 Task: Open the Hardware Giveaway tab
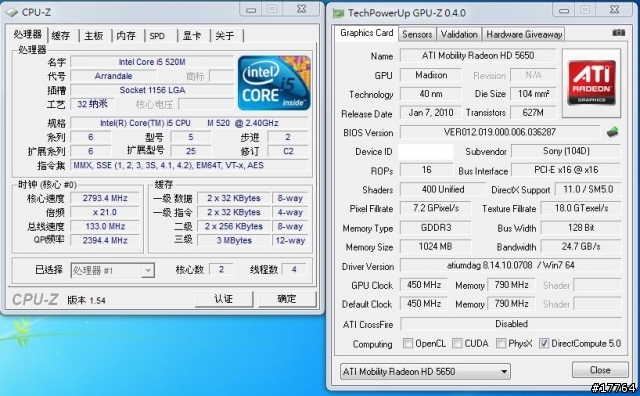524,34
